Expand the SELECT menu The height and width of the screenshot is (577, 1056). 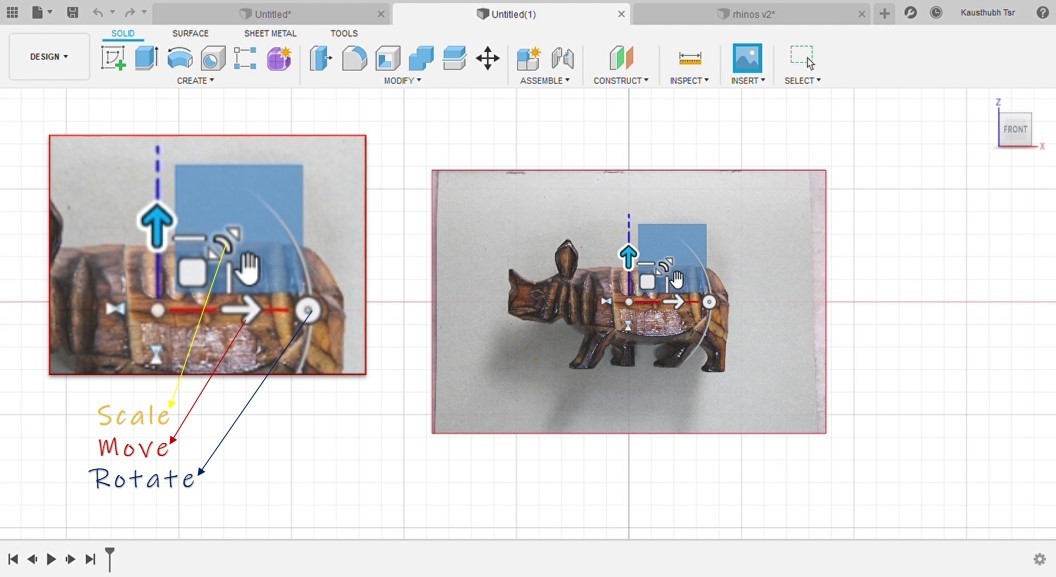[802, 80]
